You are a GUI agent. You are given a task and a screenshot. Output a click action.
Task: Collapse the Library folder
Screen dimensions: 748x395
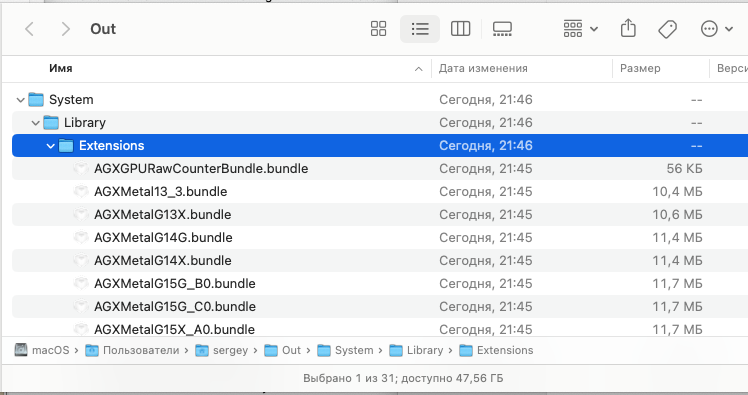point(35,123)
